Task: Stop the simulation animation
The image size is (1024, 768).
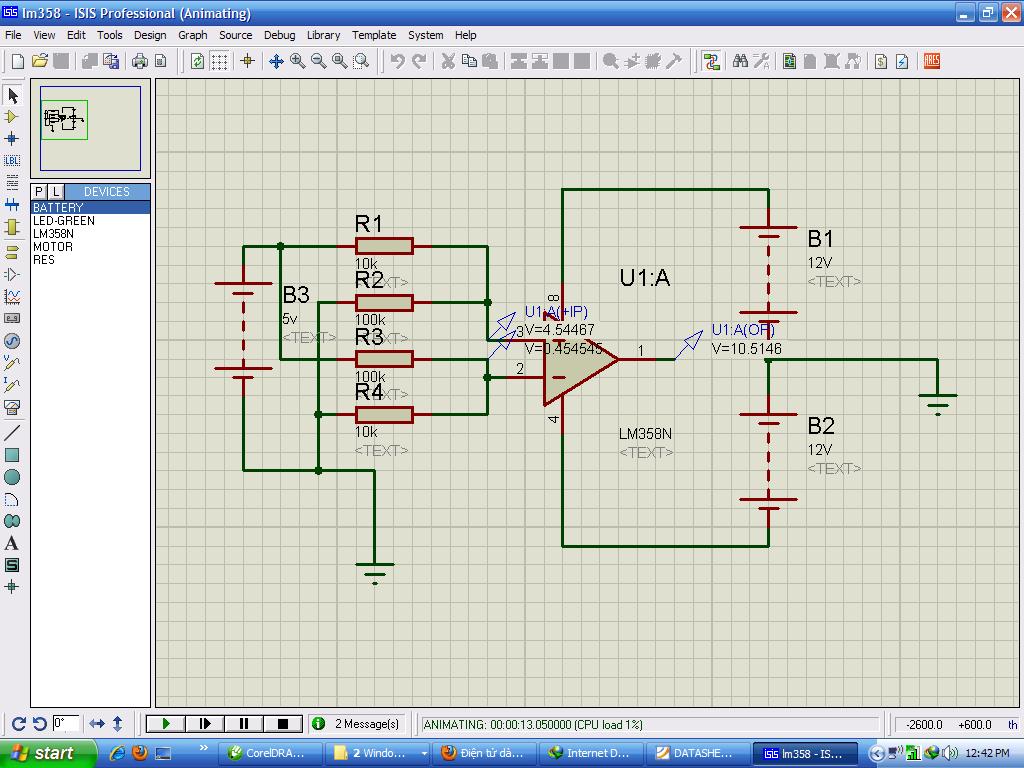Action: 282,723
